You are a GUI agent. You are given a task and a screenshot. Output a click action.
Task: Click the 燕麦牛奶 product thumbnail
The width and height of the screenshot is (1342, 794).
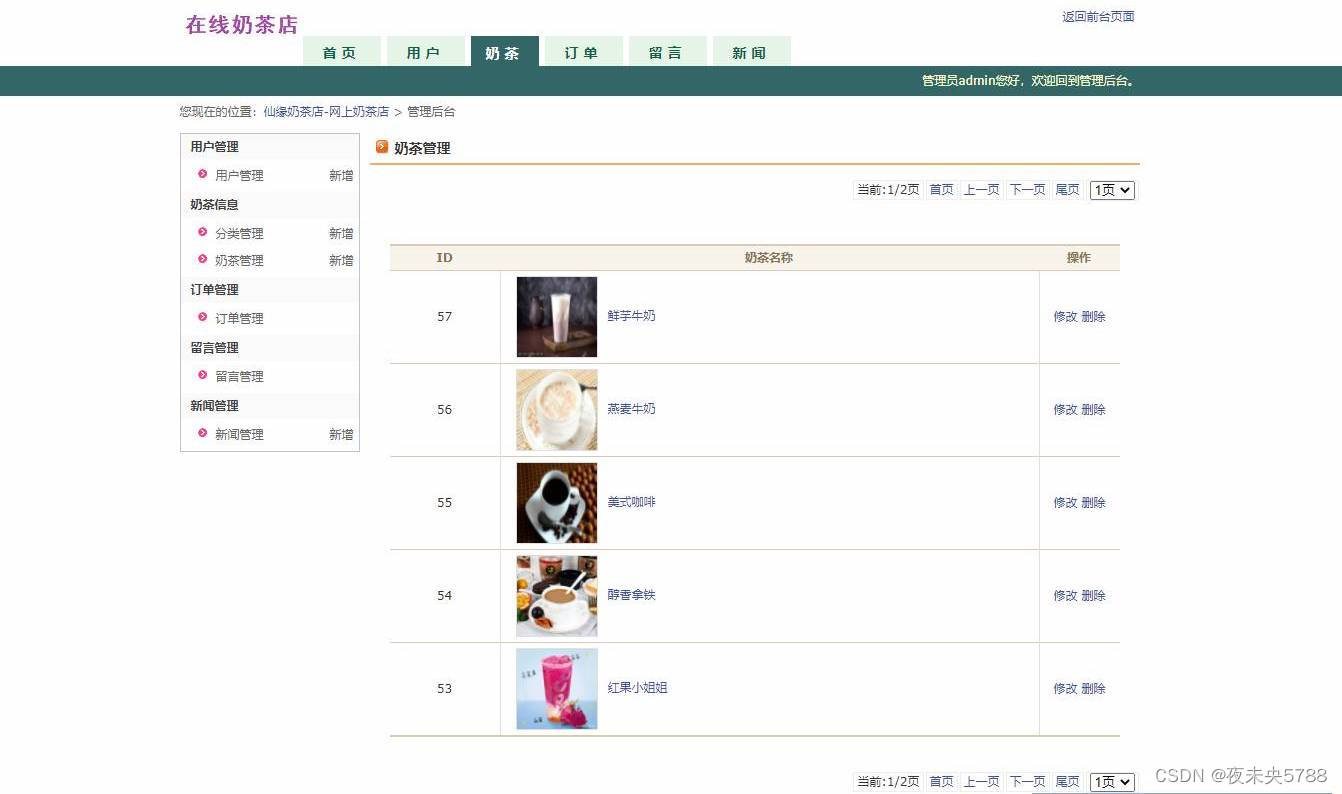tap(557, 409)
